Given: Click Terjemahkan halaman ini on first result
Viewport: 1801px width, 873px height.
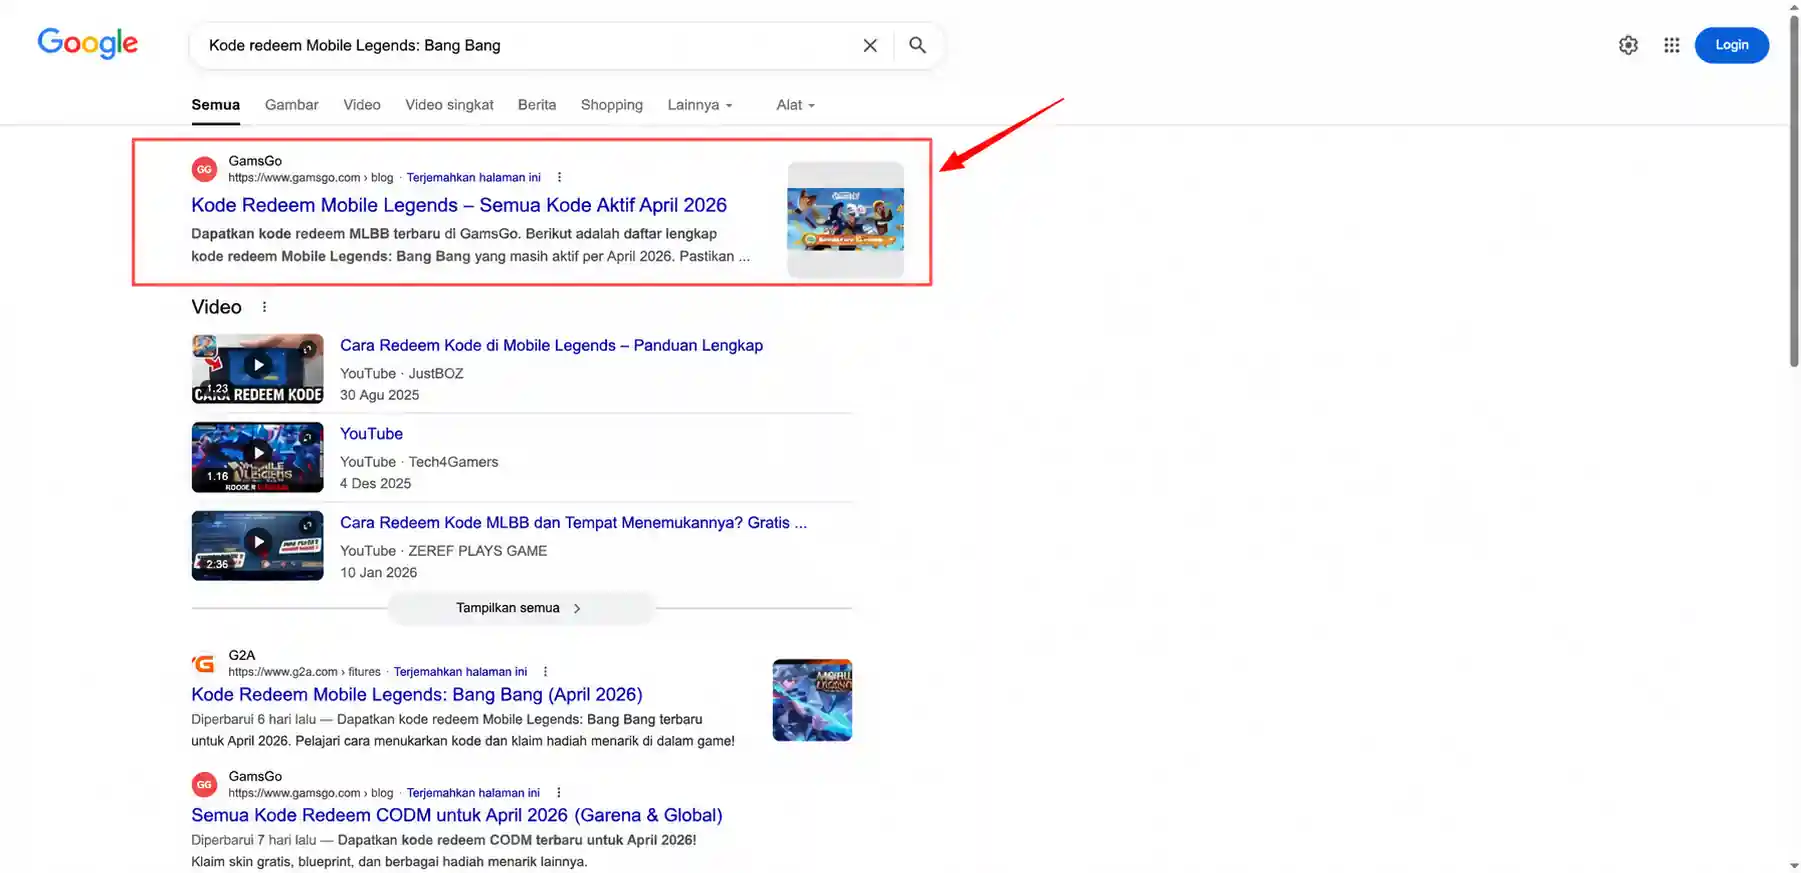Looking at the screenshot, I should pyautogui.click(x=473, y=177).
